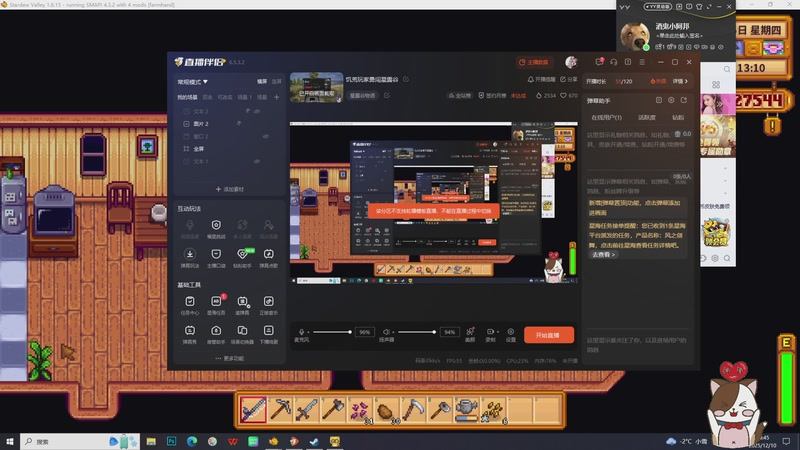The image size is (800, 450).
Task: Adjust the speaker volume slider
Action: tap(417, 332)
